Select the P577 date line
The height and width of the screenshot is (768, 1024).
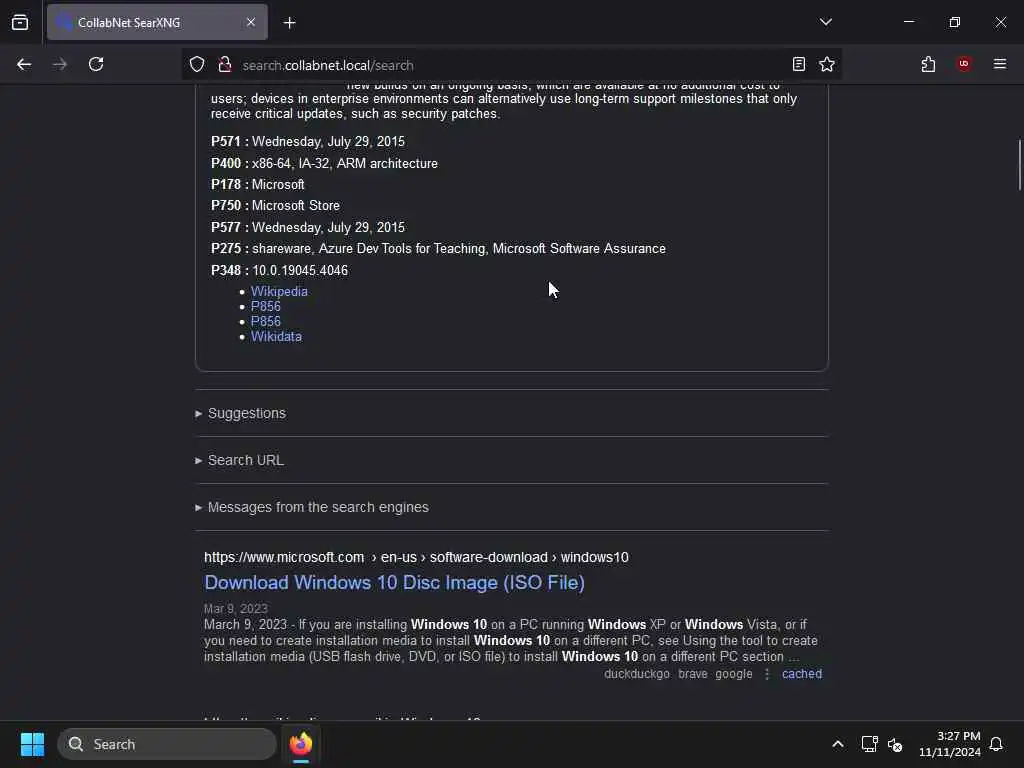click(x=308, y=227)
